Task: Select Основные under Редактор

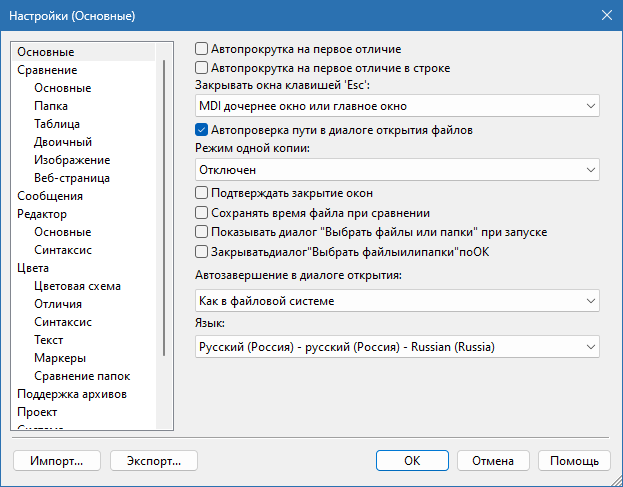Action: 63,232
